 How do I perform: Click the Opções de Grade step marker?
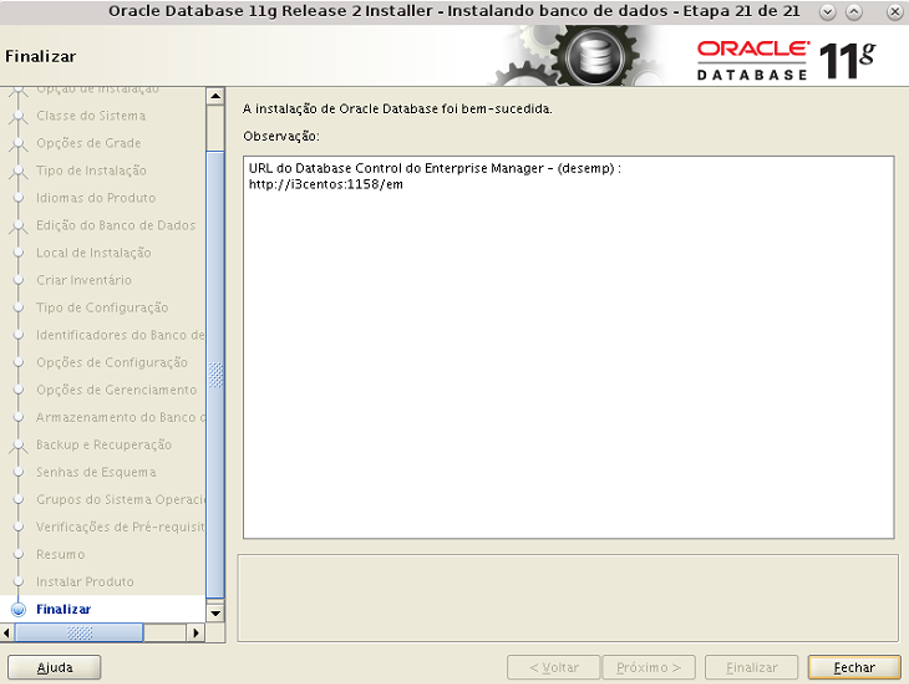19,144
